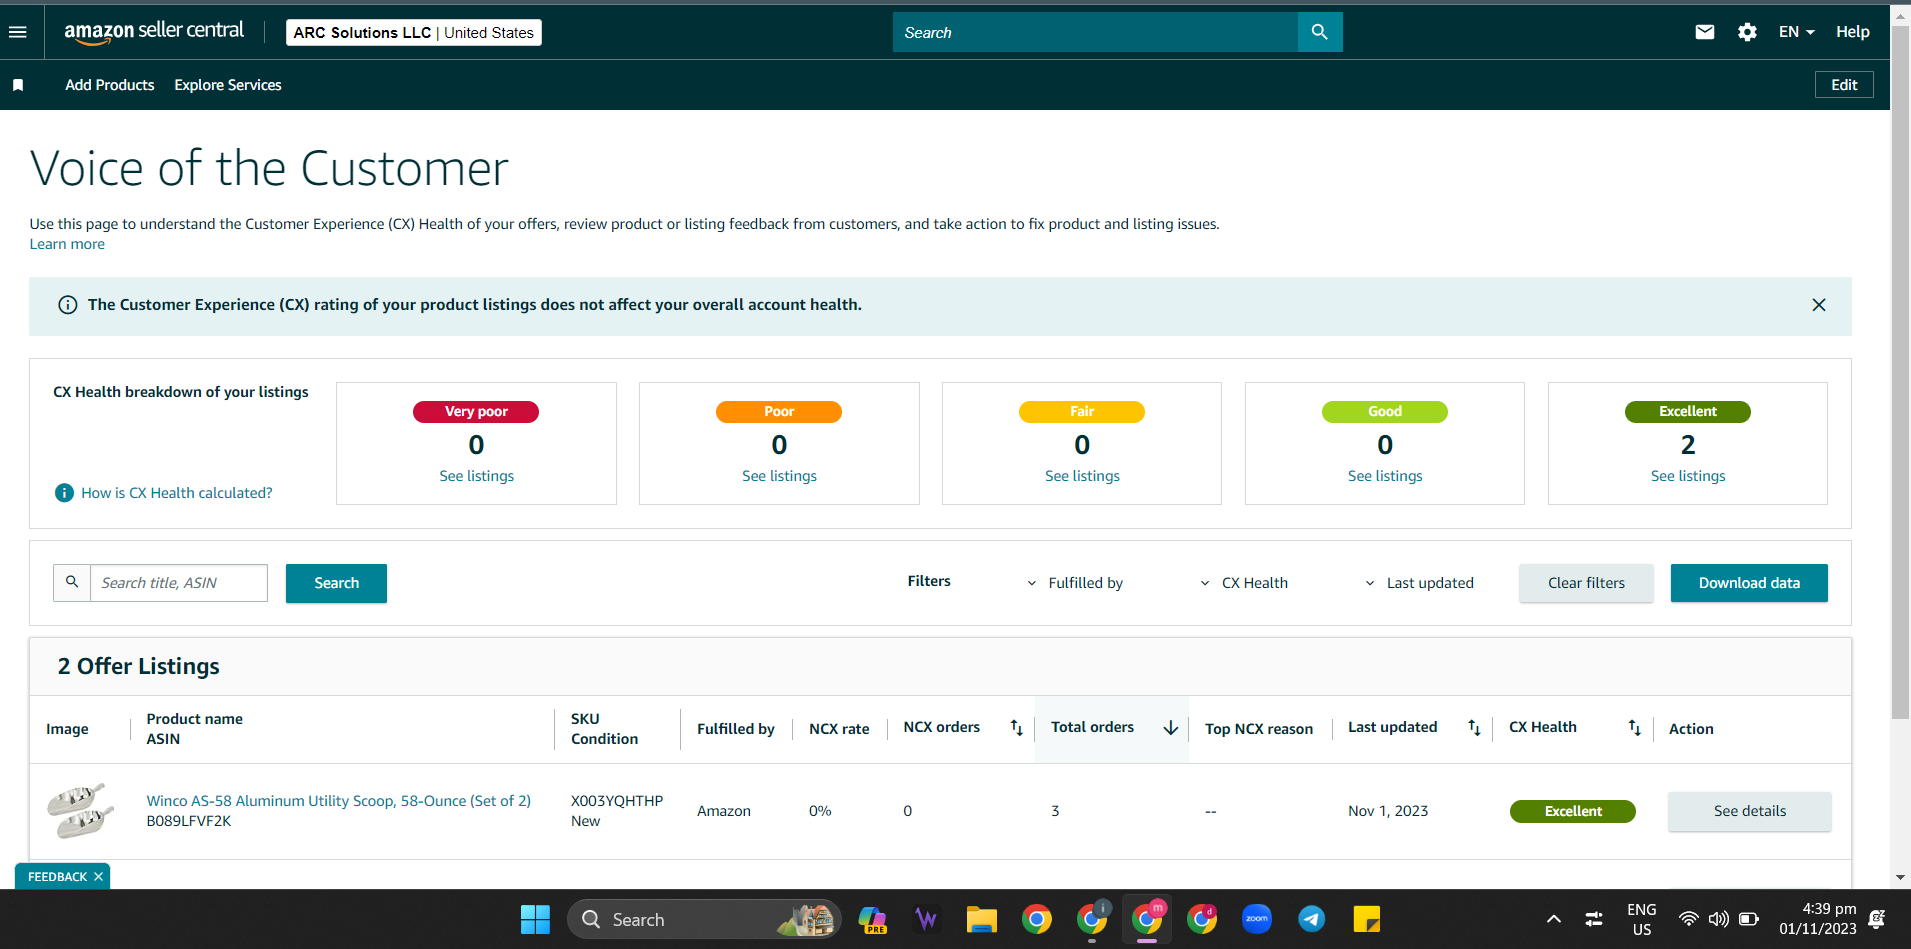Image resolution: width=1911 pixels, height=949 pixels.
Task: Open Winco AS-58 Aluminum Utility Scoop product link
Action: (x=339, y=801)
